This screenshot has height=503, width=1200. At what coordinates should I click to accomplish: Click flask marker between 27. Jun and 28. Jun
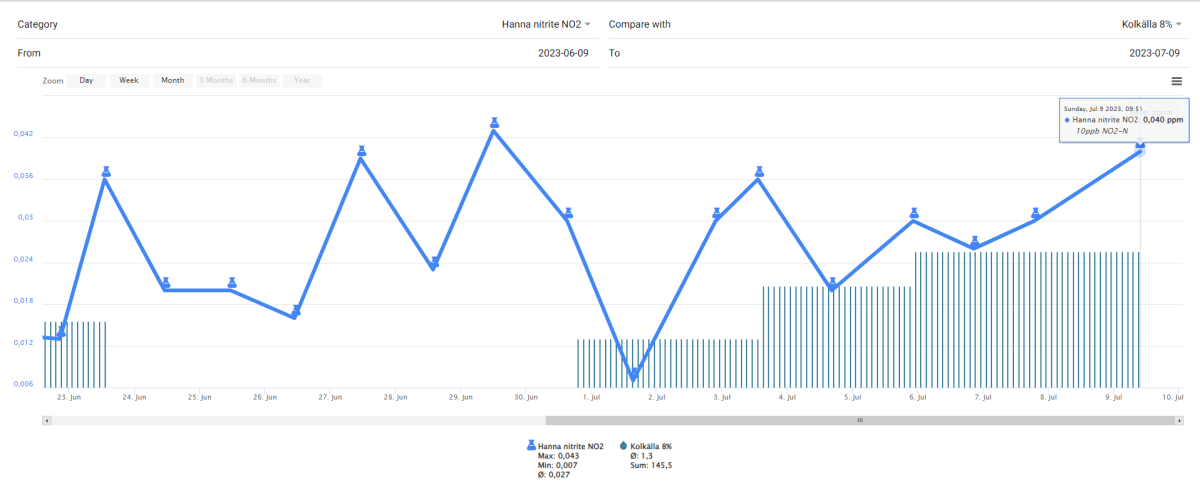362,151
